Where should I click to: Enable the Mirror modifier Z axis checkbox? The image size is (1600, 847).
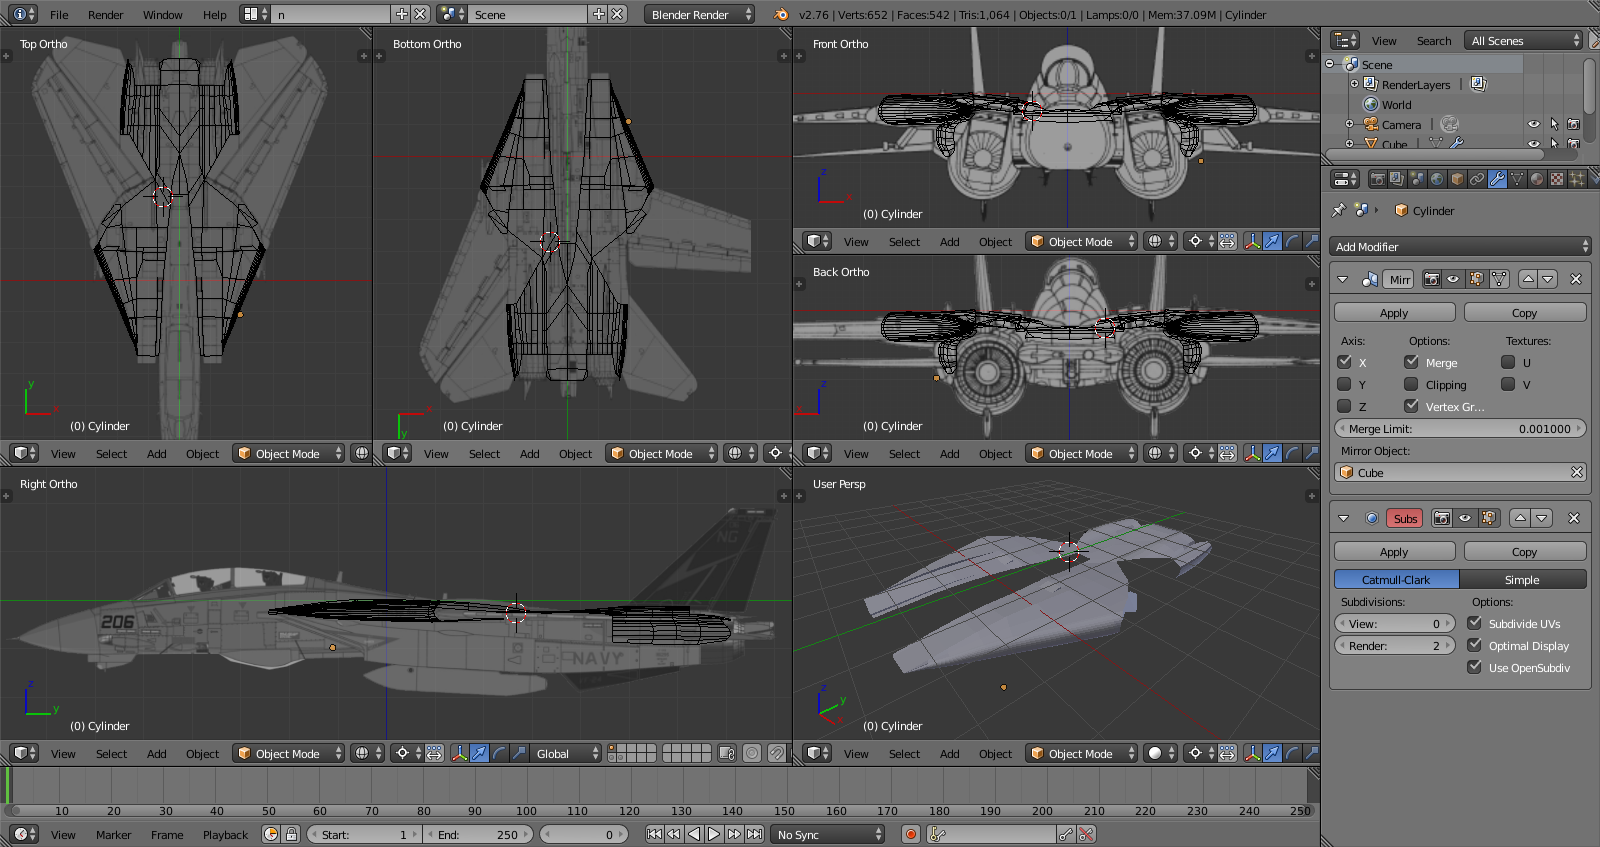[x=1345, y=406]
